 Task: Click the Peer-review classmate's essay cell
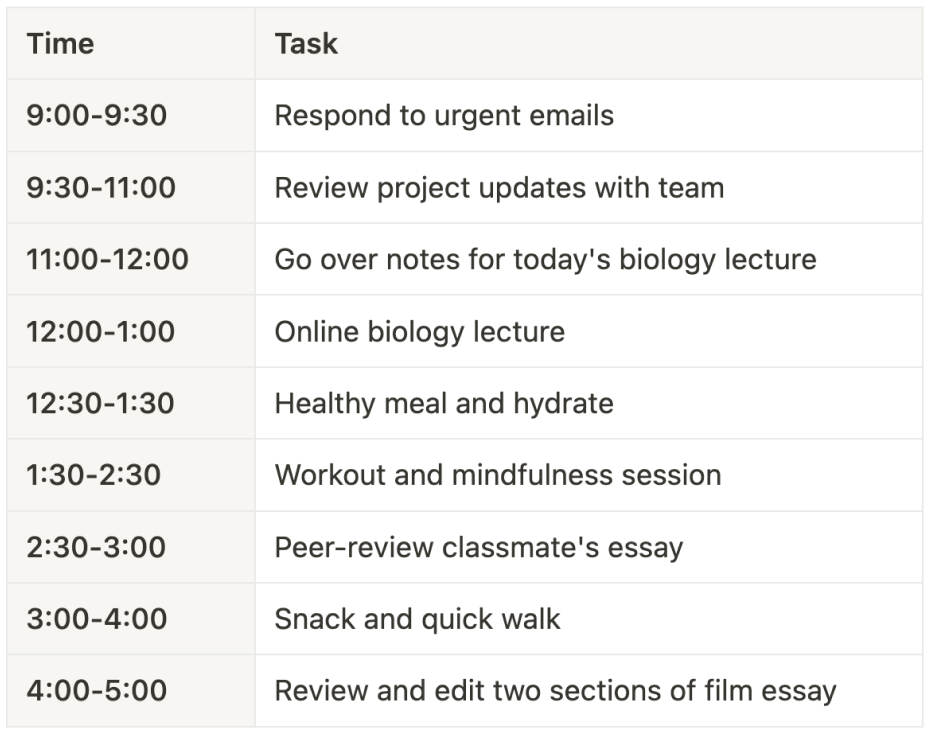tap(478, 547)
